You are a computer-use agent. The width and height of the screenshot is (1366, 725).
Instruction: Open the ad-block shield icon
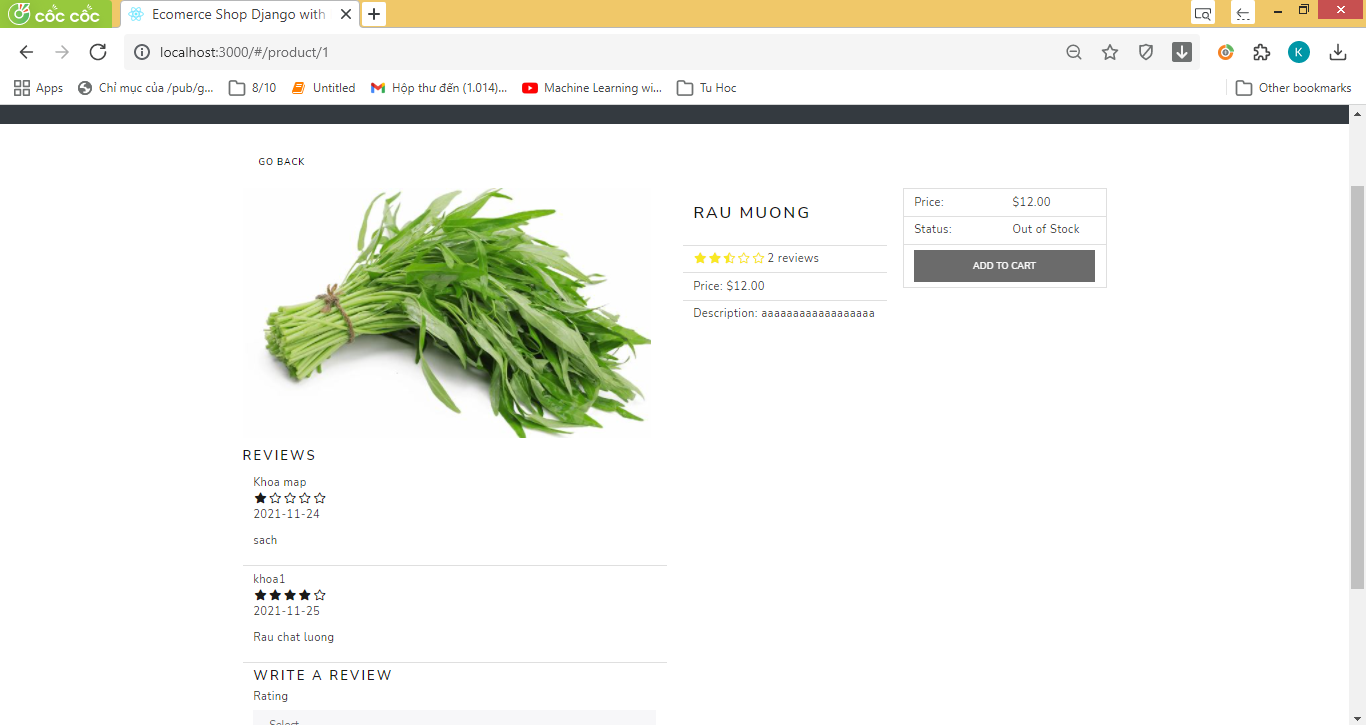pyautogui.click(x=1146, y=51)
